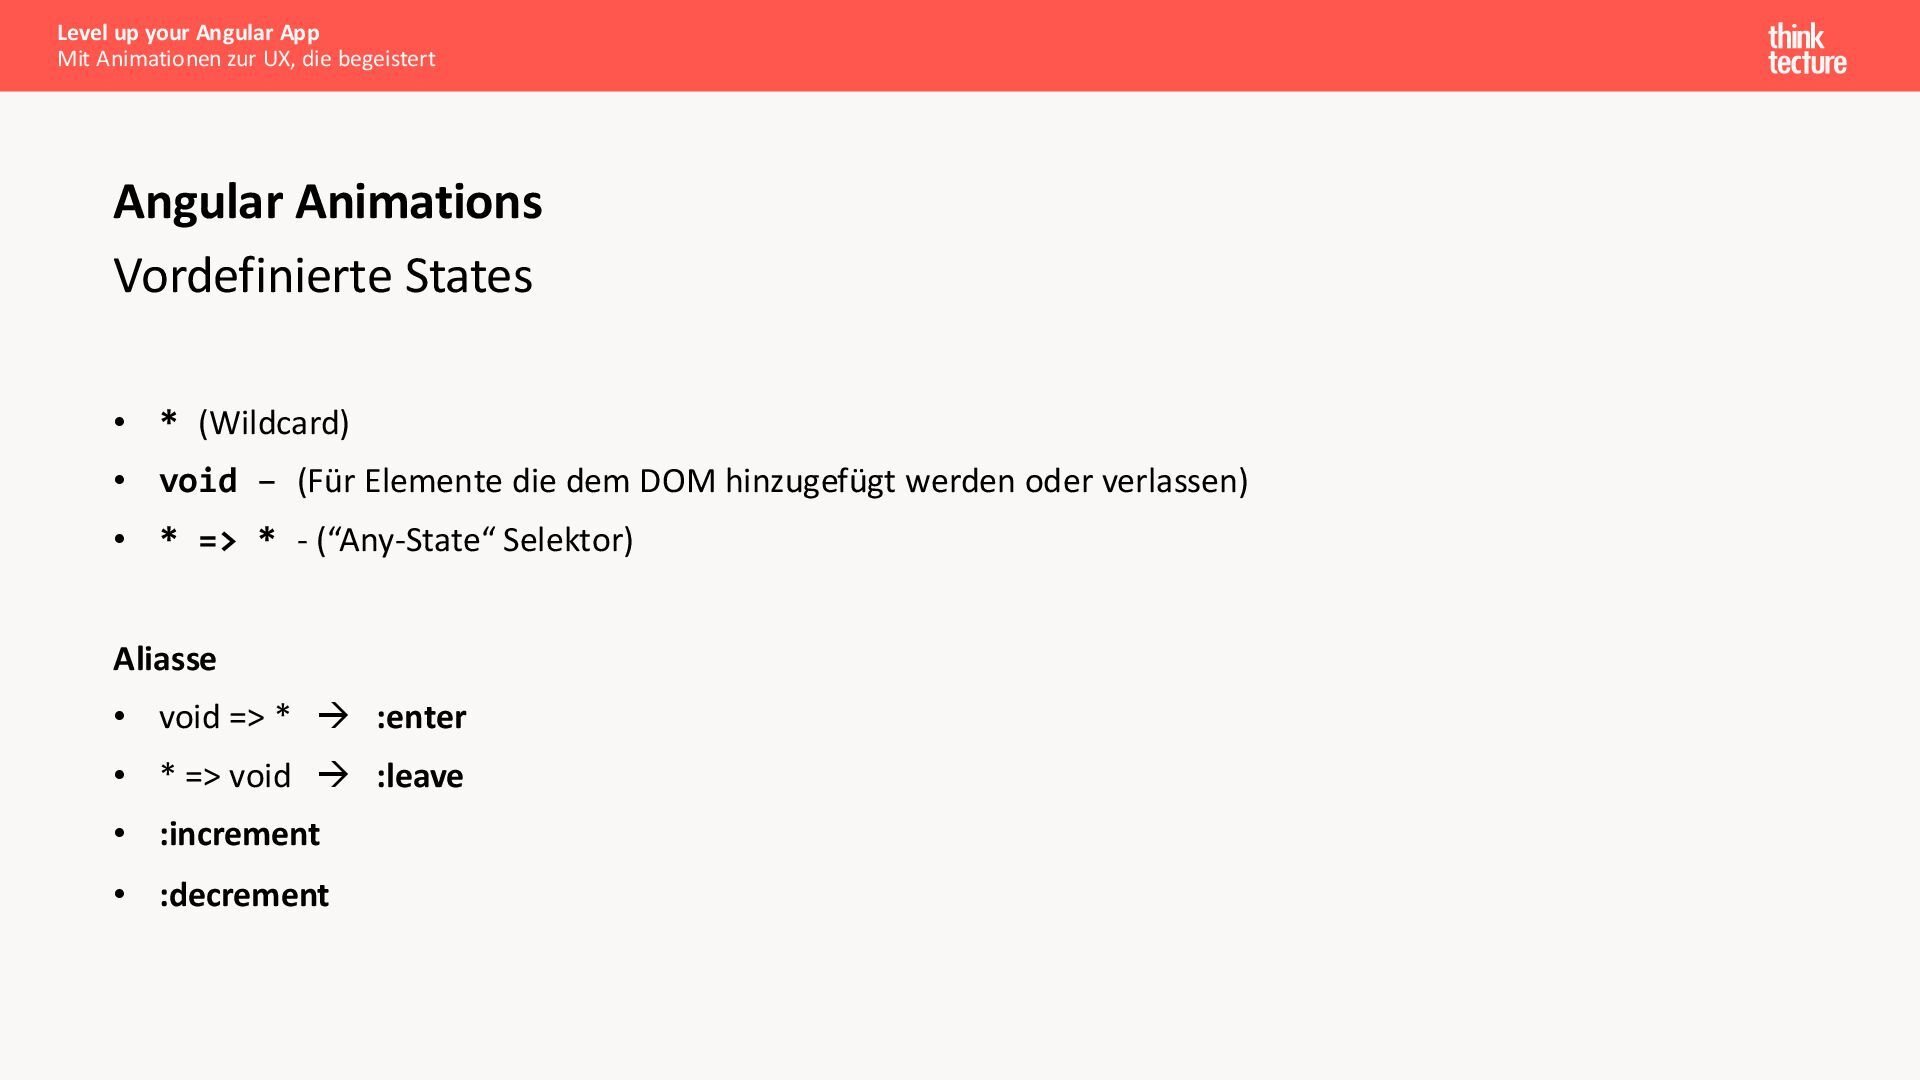Click the (Wildcard) description text
Viewport: 1920px width, 1080px height.
274,423
